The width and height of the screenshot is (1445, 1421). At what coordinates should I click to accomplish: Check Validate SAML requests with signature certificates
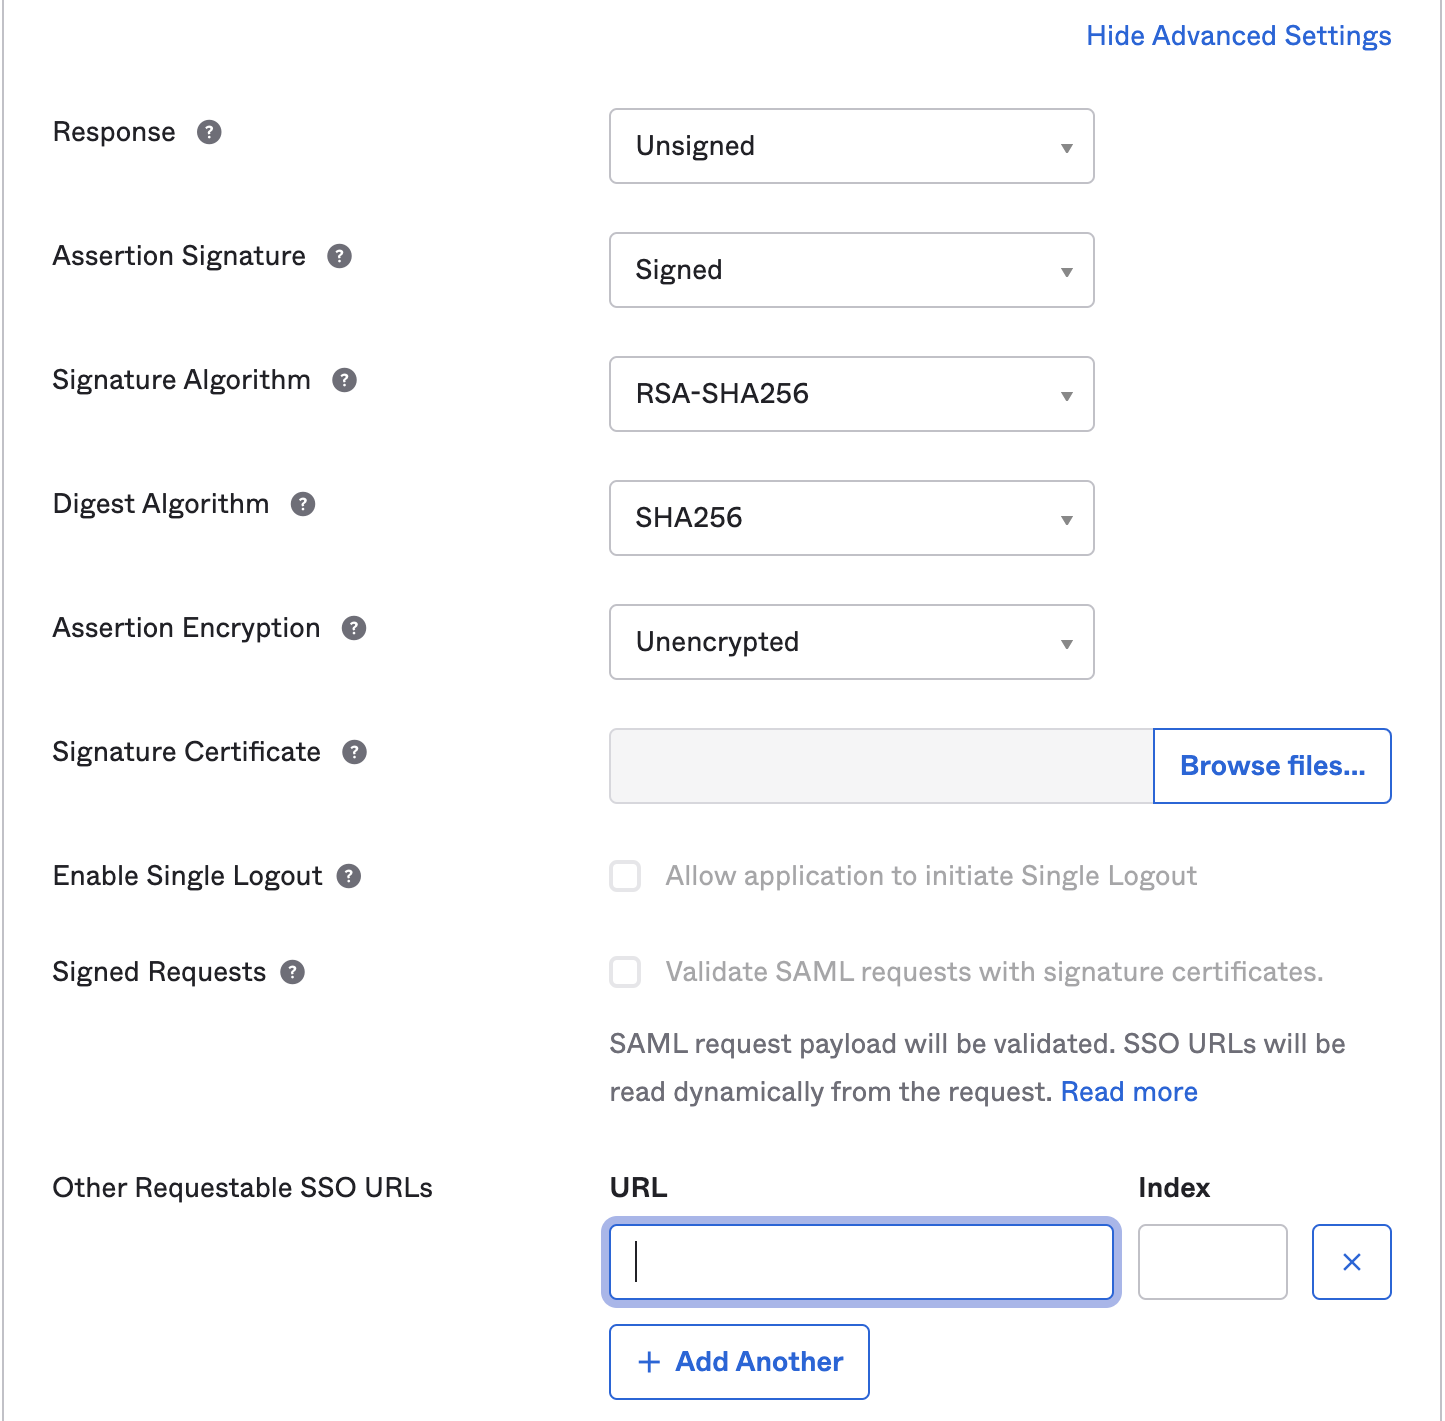tap(625, 971)
